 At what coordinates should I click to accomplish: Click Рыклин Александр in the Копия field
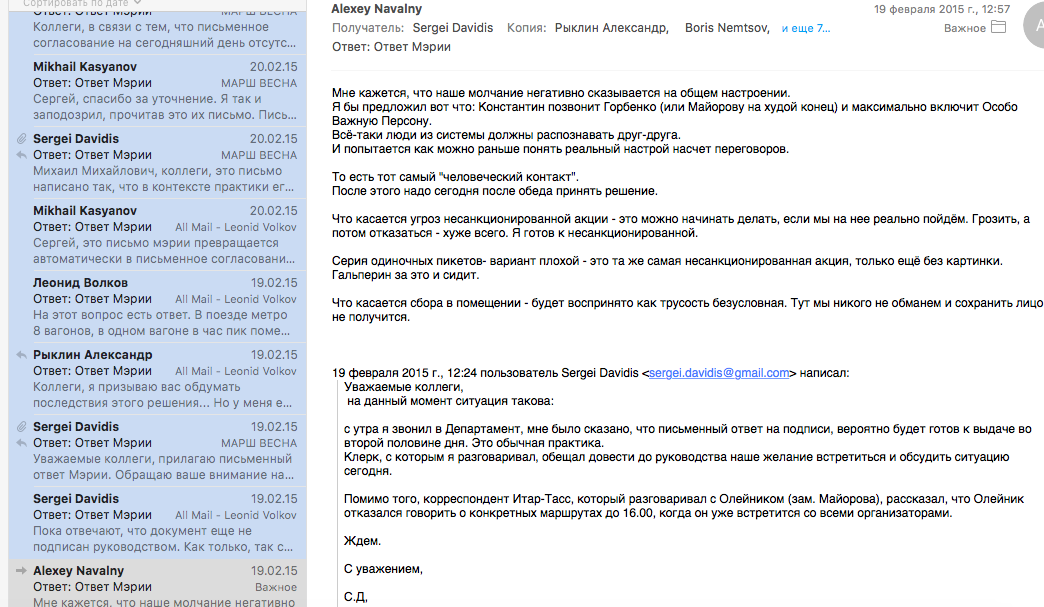(611, 28)
